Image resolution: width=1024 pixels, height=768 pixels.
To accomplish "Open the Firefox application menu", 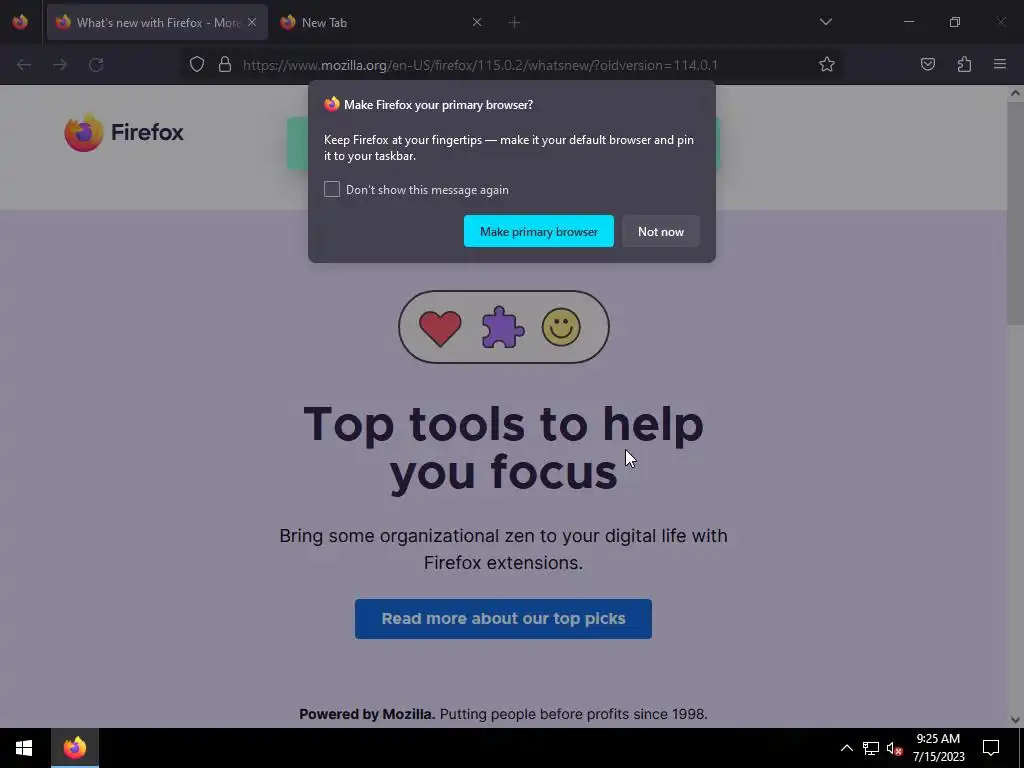I will (1000, 65).
